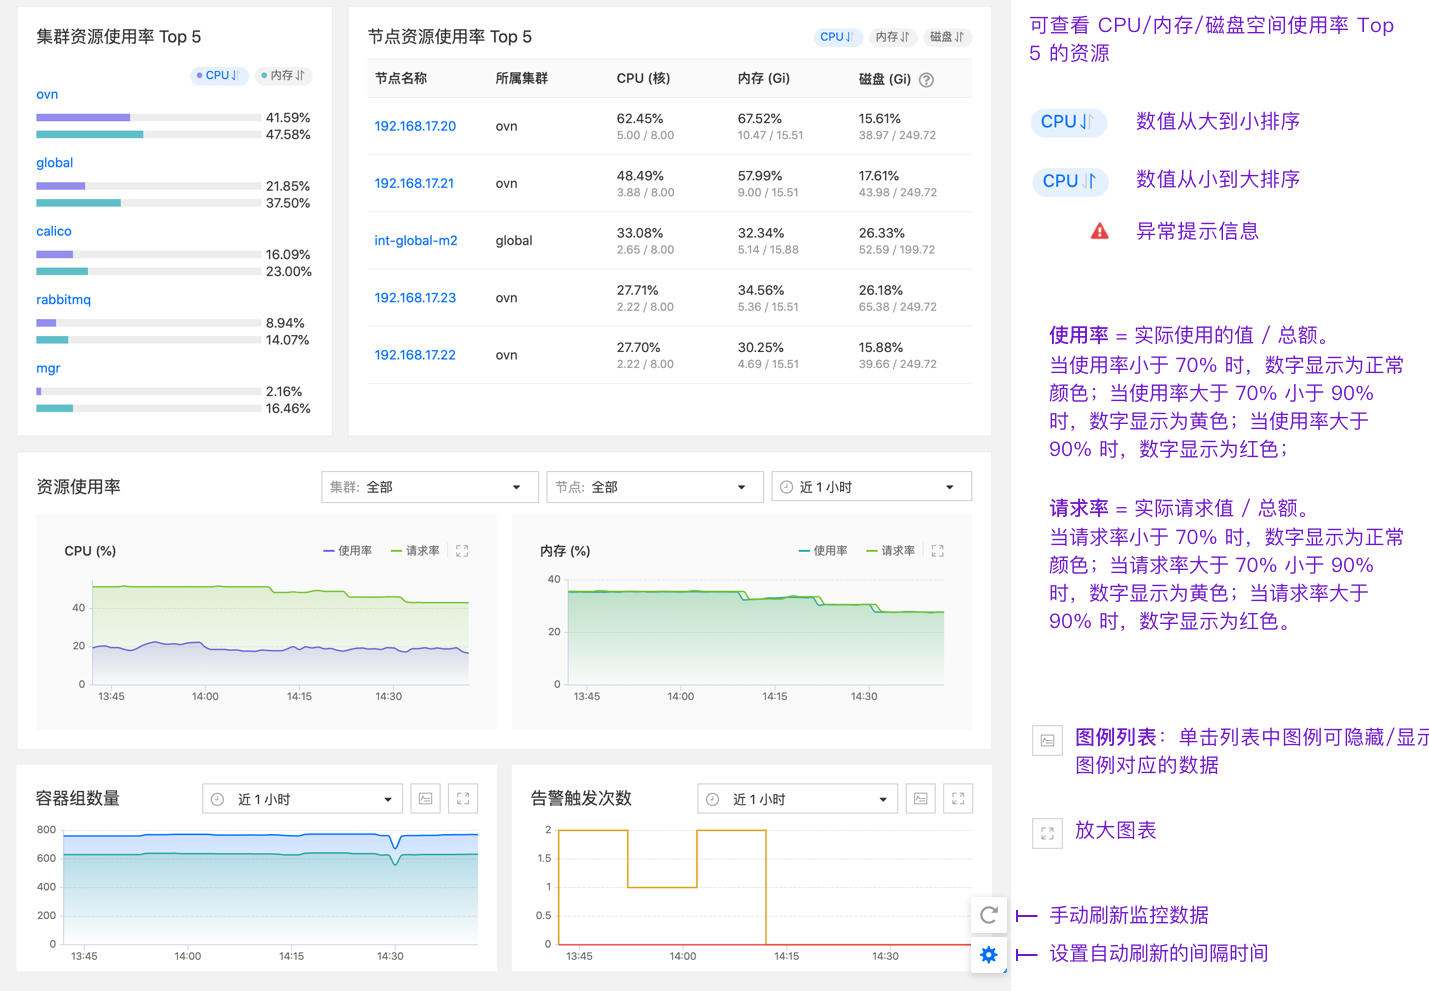Expand the 容器组数量 time range dropdown
The height and width of the screenshot is (991, 1429).
[302, 799]
